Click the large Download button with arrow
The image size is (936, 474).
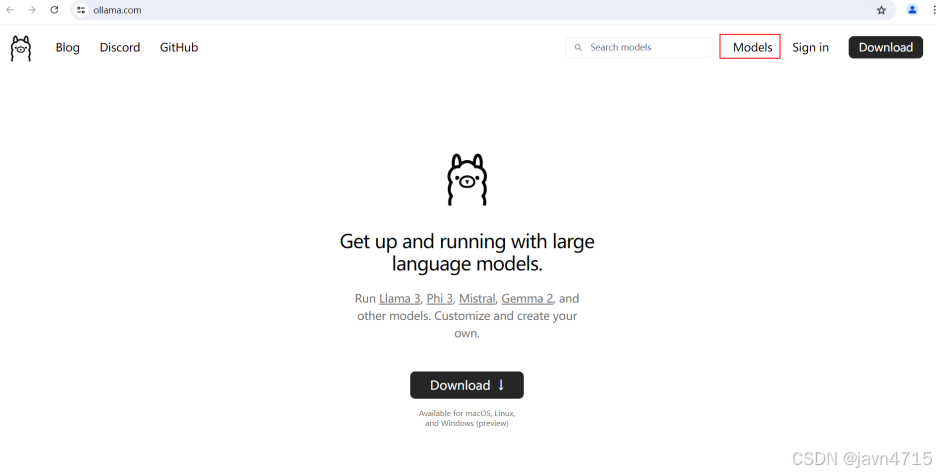point(467,385)
